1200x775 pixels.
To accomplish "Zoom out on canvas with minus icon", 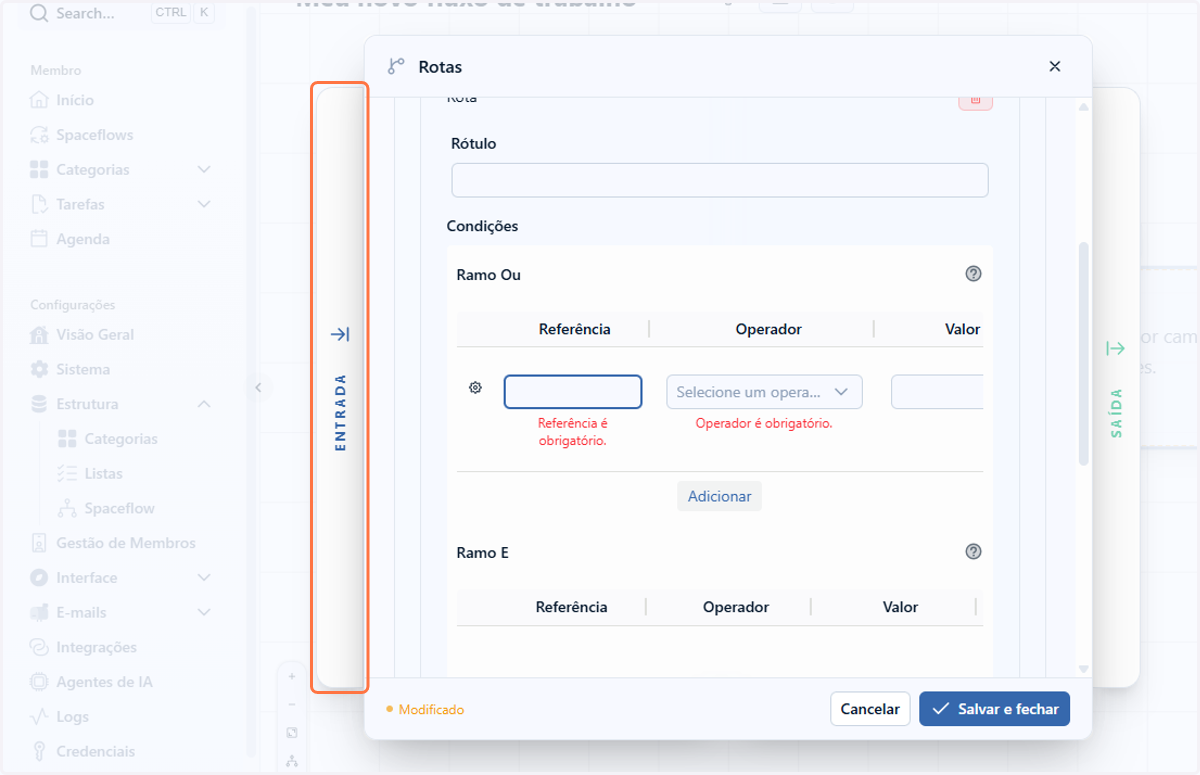I will pyautogui.click(x=292, y=704).
